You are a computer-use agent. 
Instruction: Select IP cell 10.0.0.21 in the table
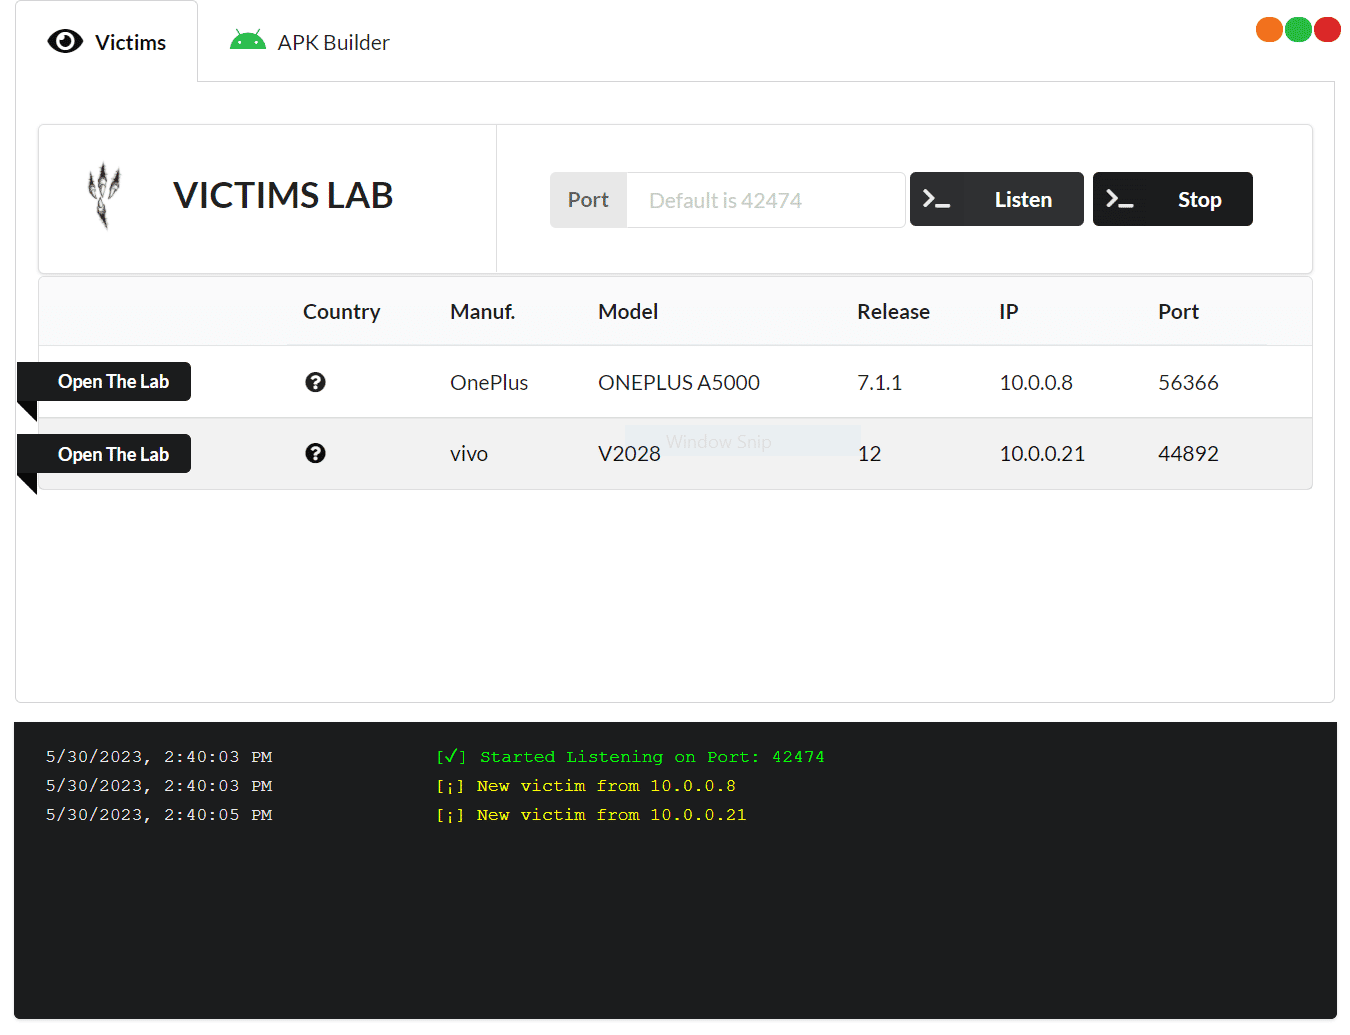click(1042, 453)
